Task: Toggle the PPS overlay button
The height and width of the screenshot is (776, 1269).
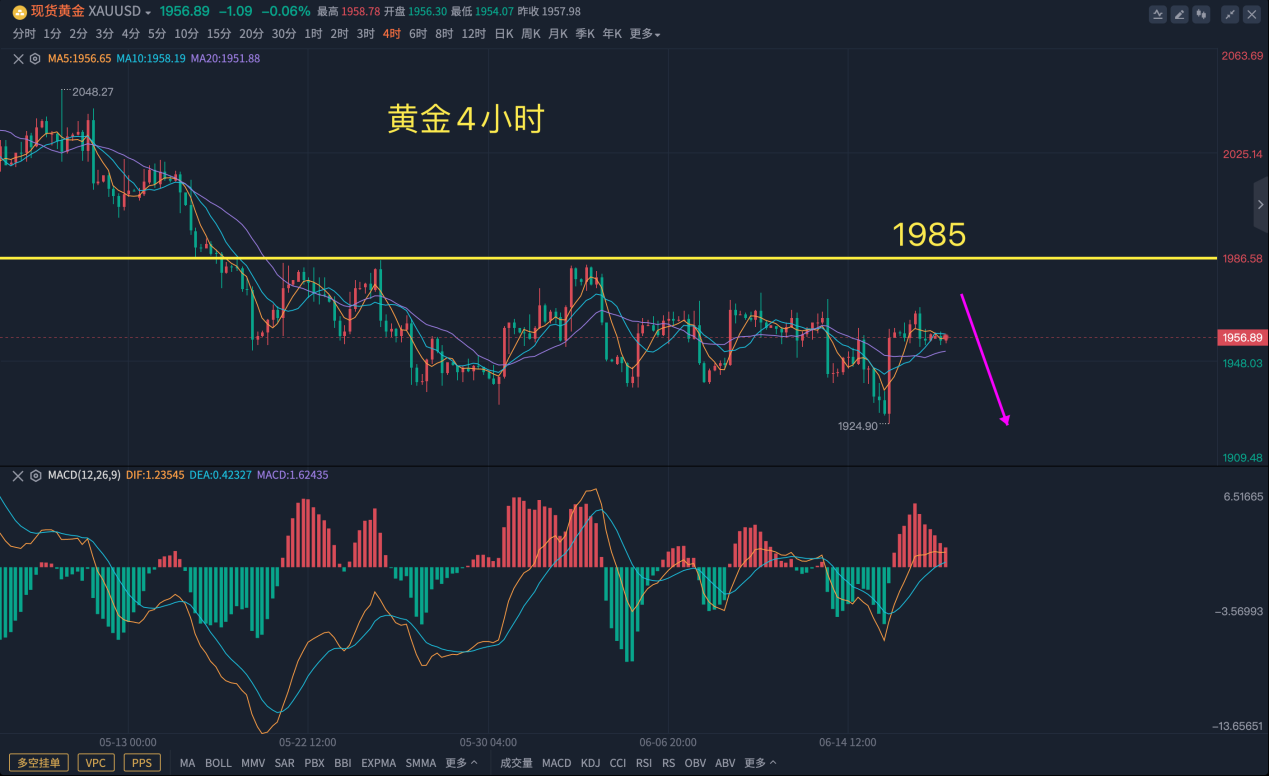Action: click(x=142, y=763)
